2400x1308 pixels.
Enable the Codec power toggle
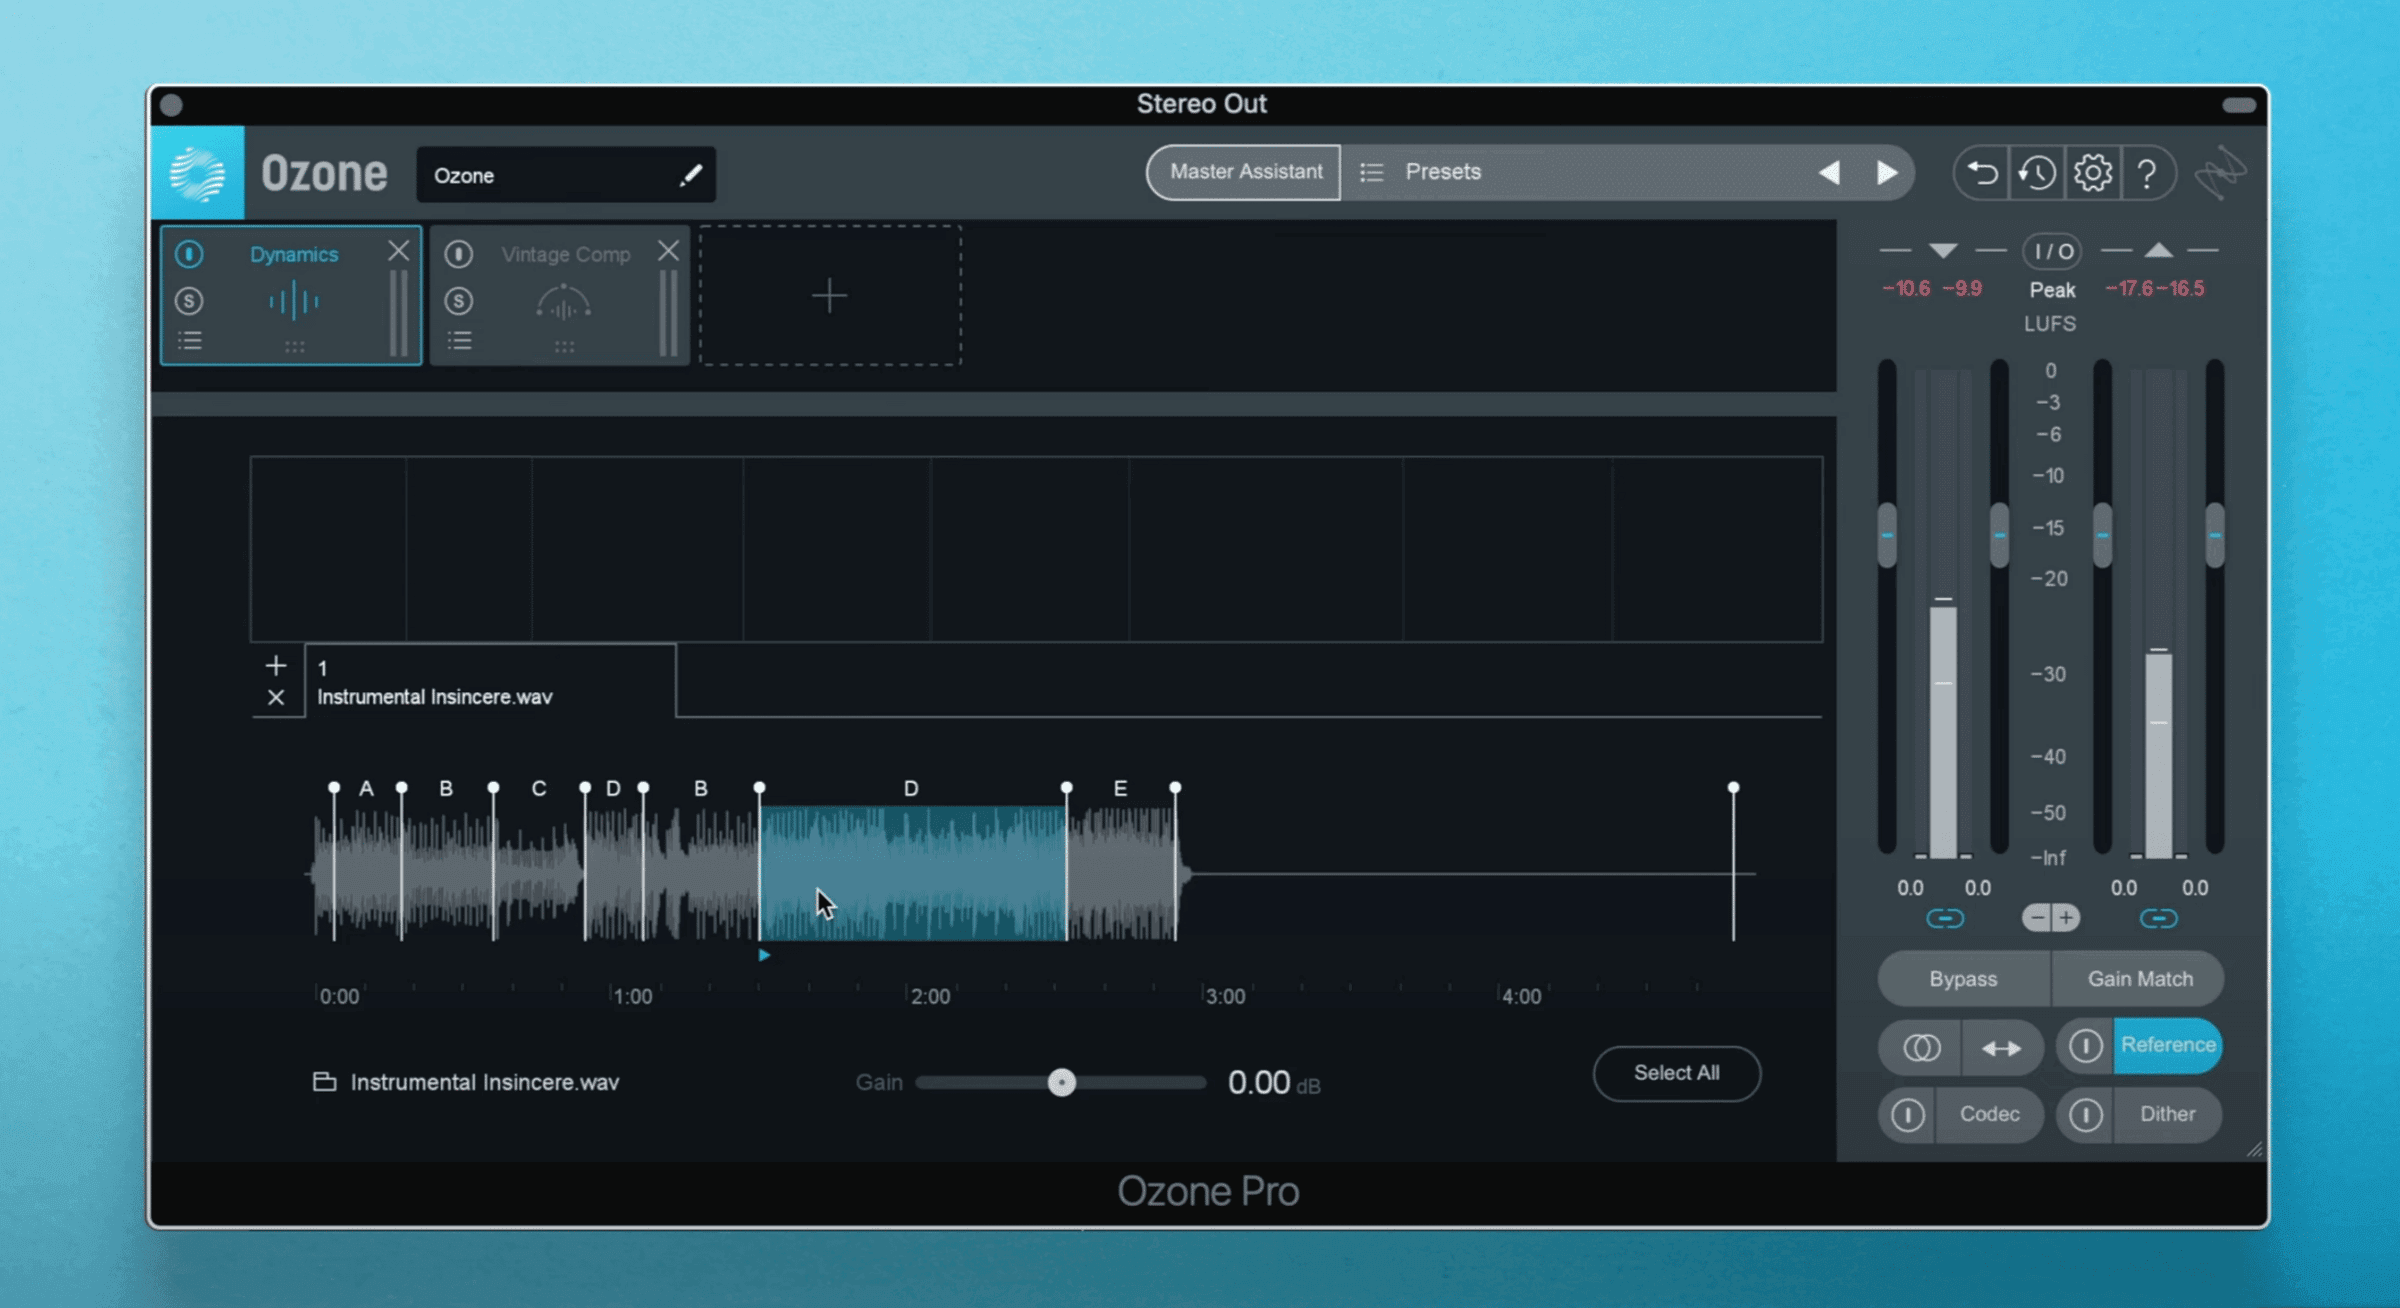(1907, 1114)
